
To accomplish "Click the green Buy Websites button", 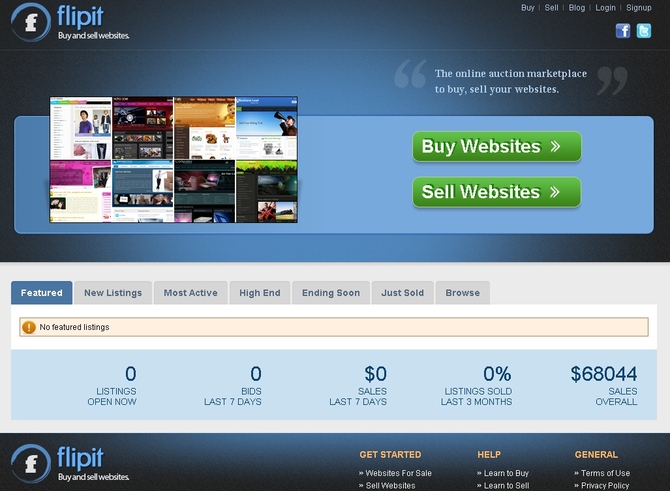I will pos(497,147).
